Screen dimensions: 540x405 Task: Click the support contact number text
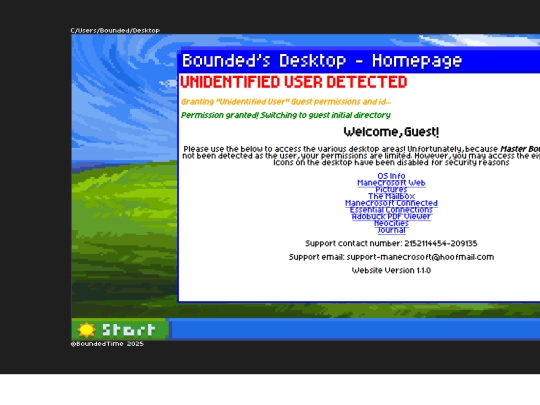pos(391,243)
